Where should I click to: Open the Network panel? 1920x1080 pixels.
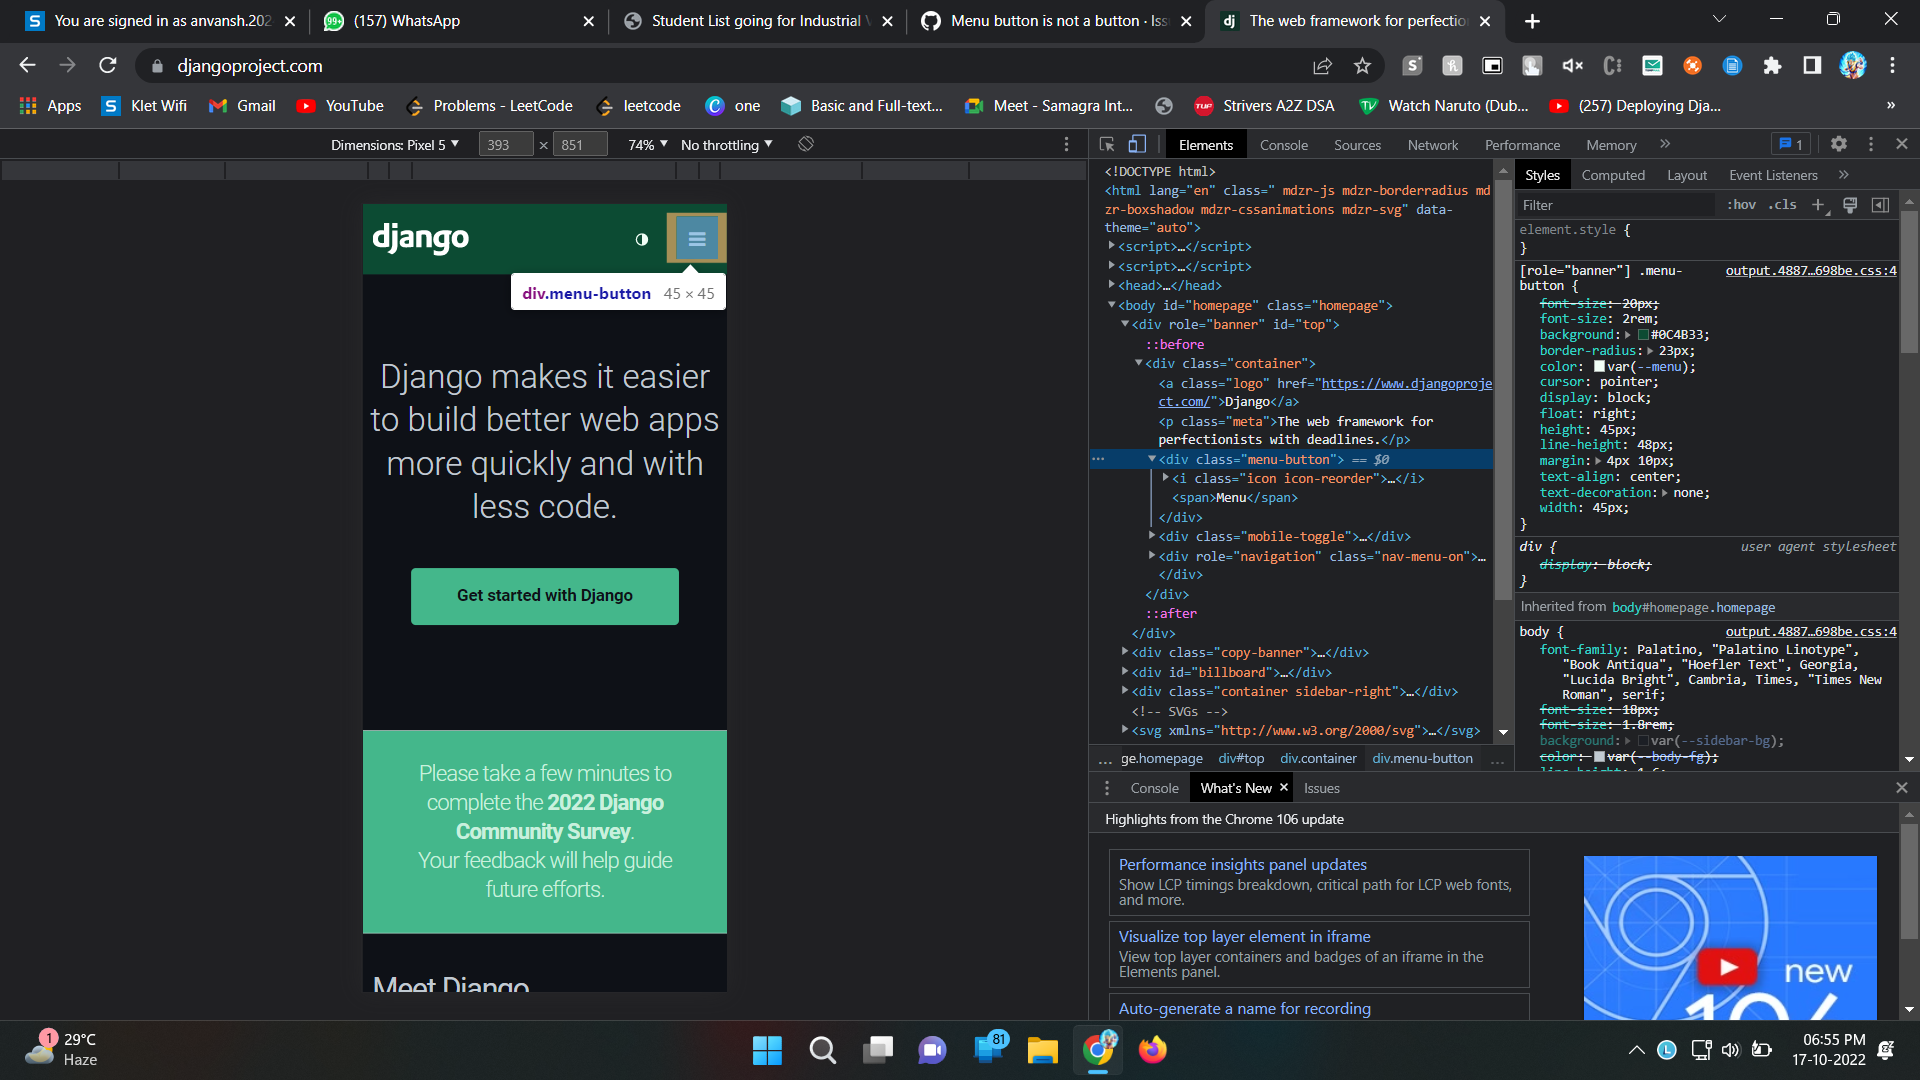pyautogui.click(x=1432, y=144)
